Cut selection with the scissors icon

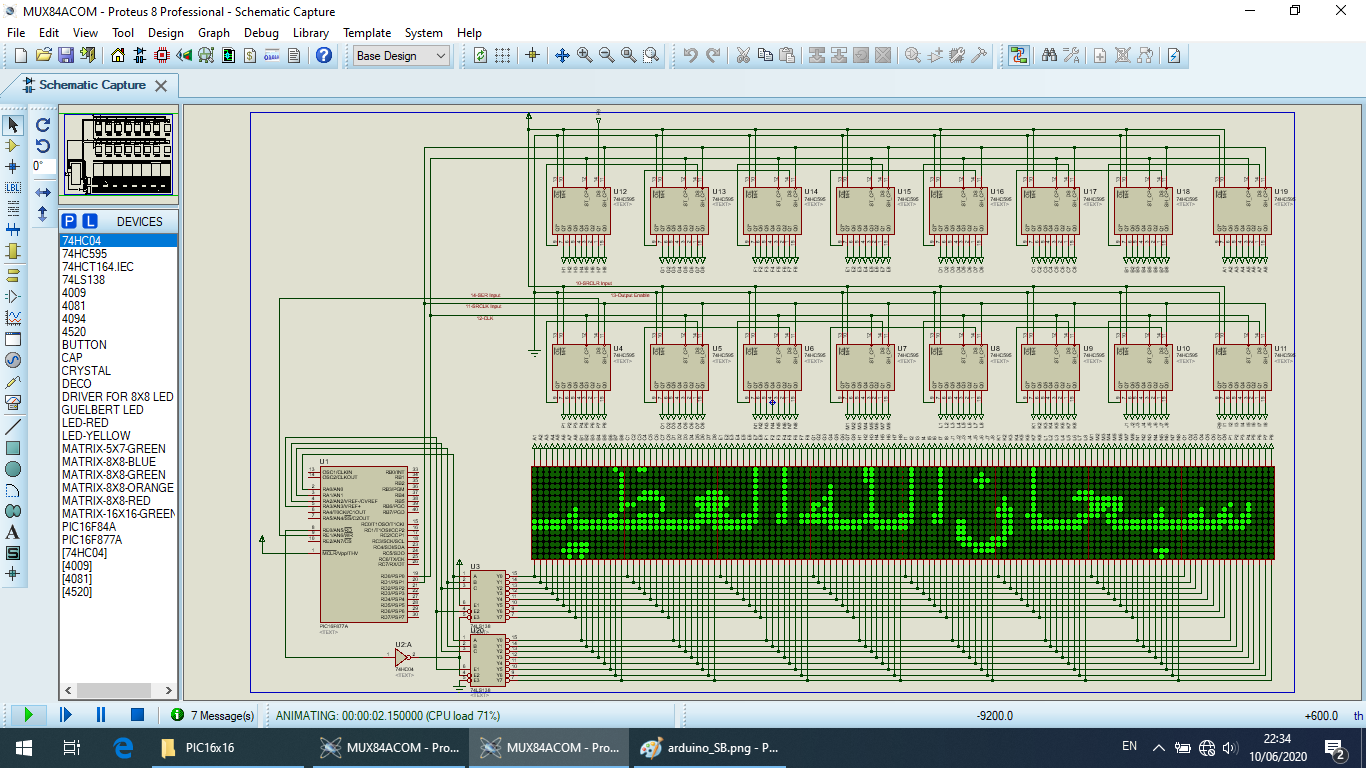(x=743, y=56)
